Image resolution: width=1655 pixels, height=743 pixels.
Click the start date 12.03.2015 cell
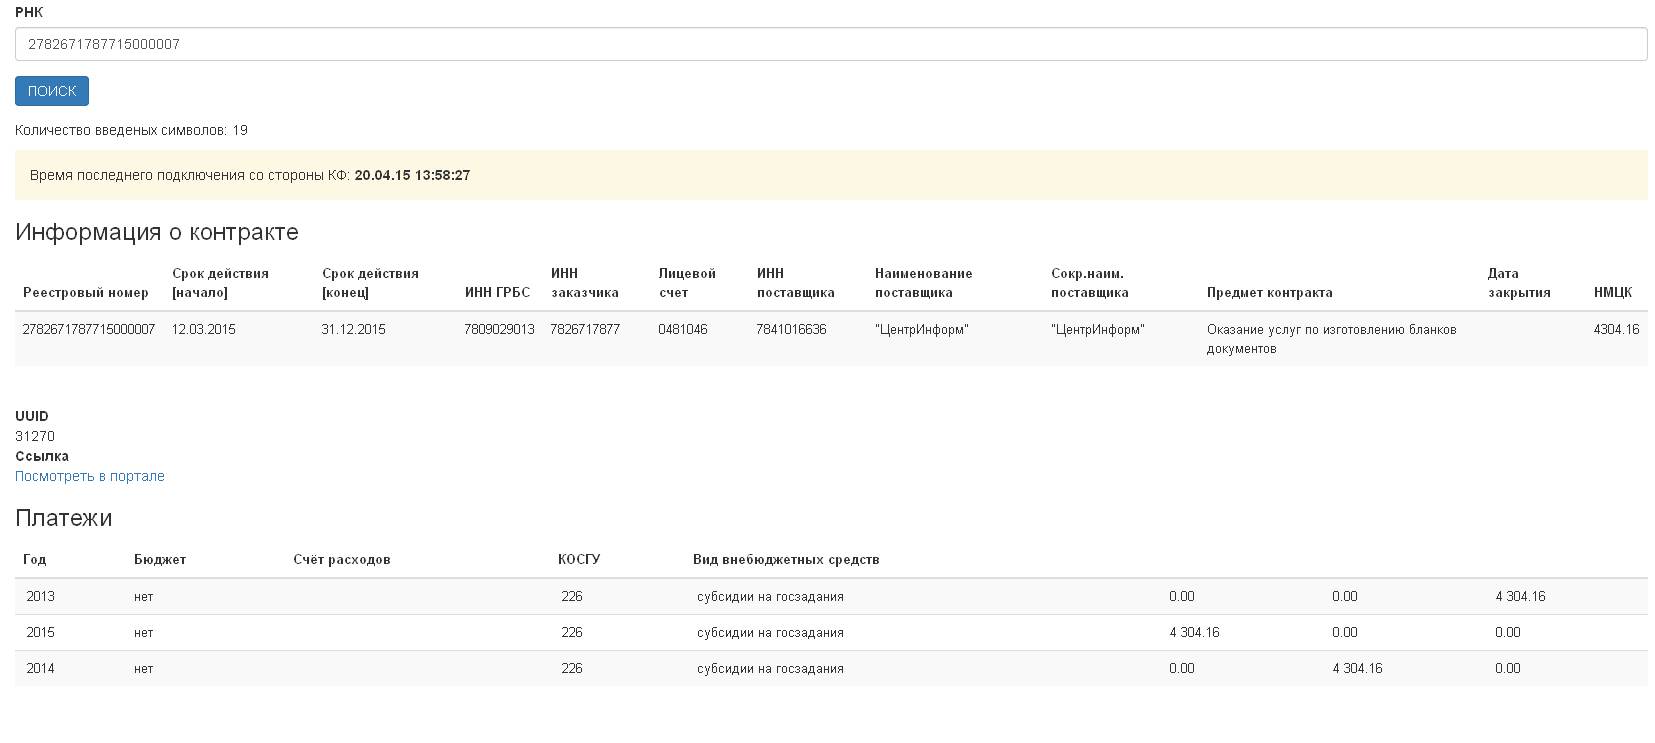click(x=204, y=329)
